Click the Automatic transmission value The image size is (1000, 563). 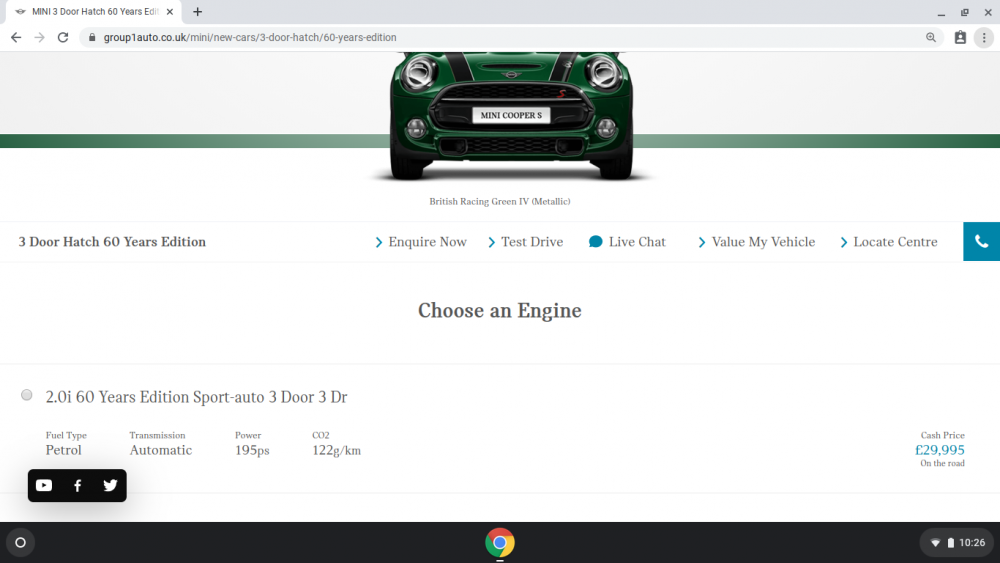click(x=161, y=450)
